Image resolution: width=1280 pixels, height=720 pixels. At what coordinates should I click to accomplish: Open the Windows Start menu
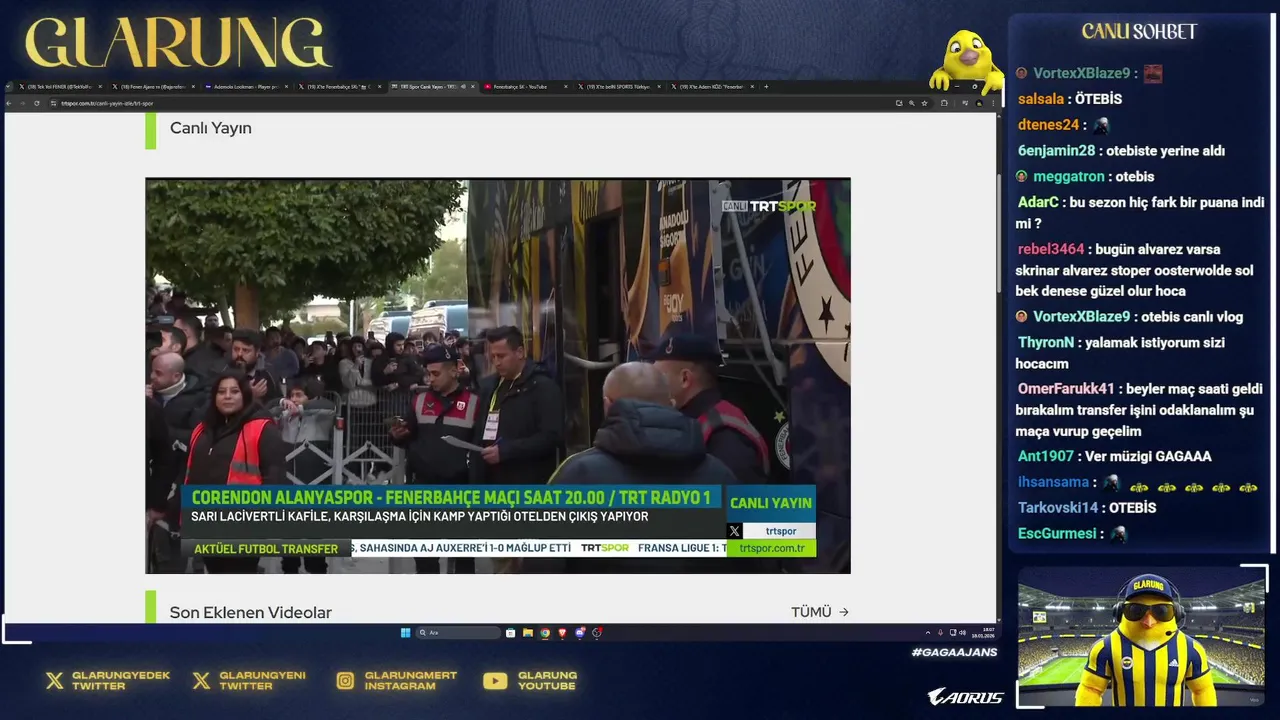pyautogui.click(x=405, y=632)
